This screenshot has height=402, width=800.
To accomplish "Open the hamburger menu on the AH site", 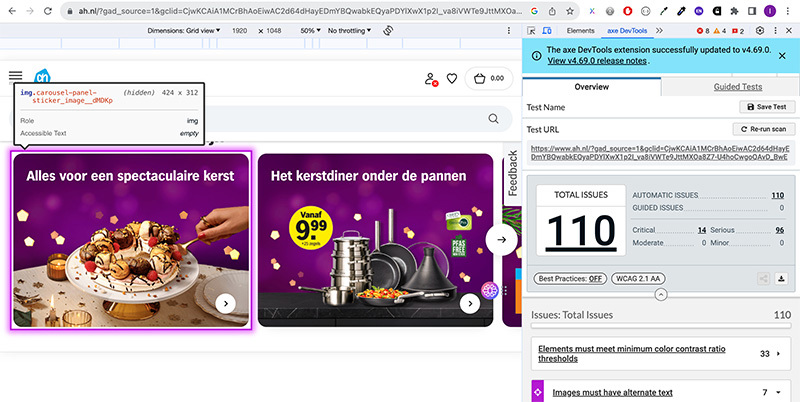I will click(x=16, y=76).
